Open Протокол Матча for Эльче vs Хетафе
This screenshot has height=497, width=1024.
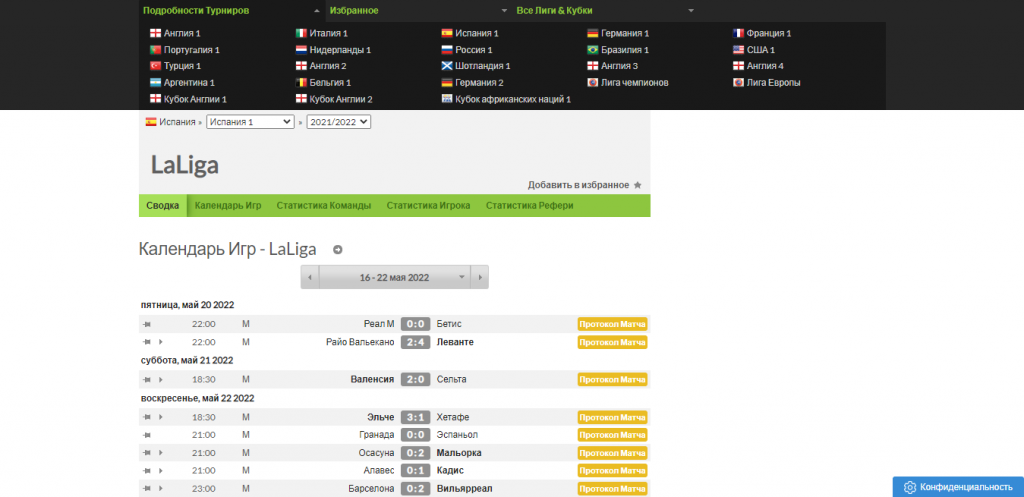coord(612,417)
